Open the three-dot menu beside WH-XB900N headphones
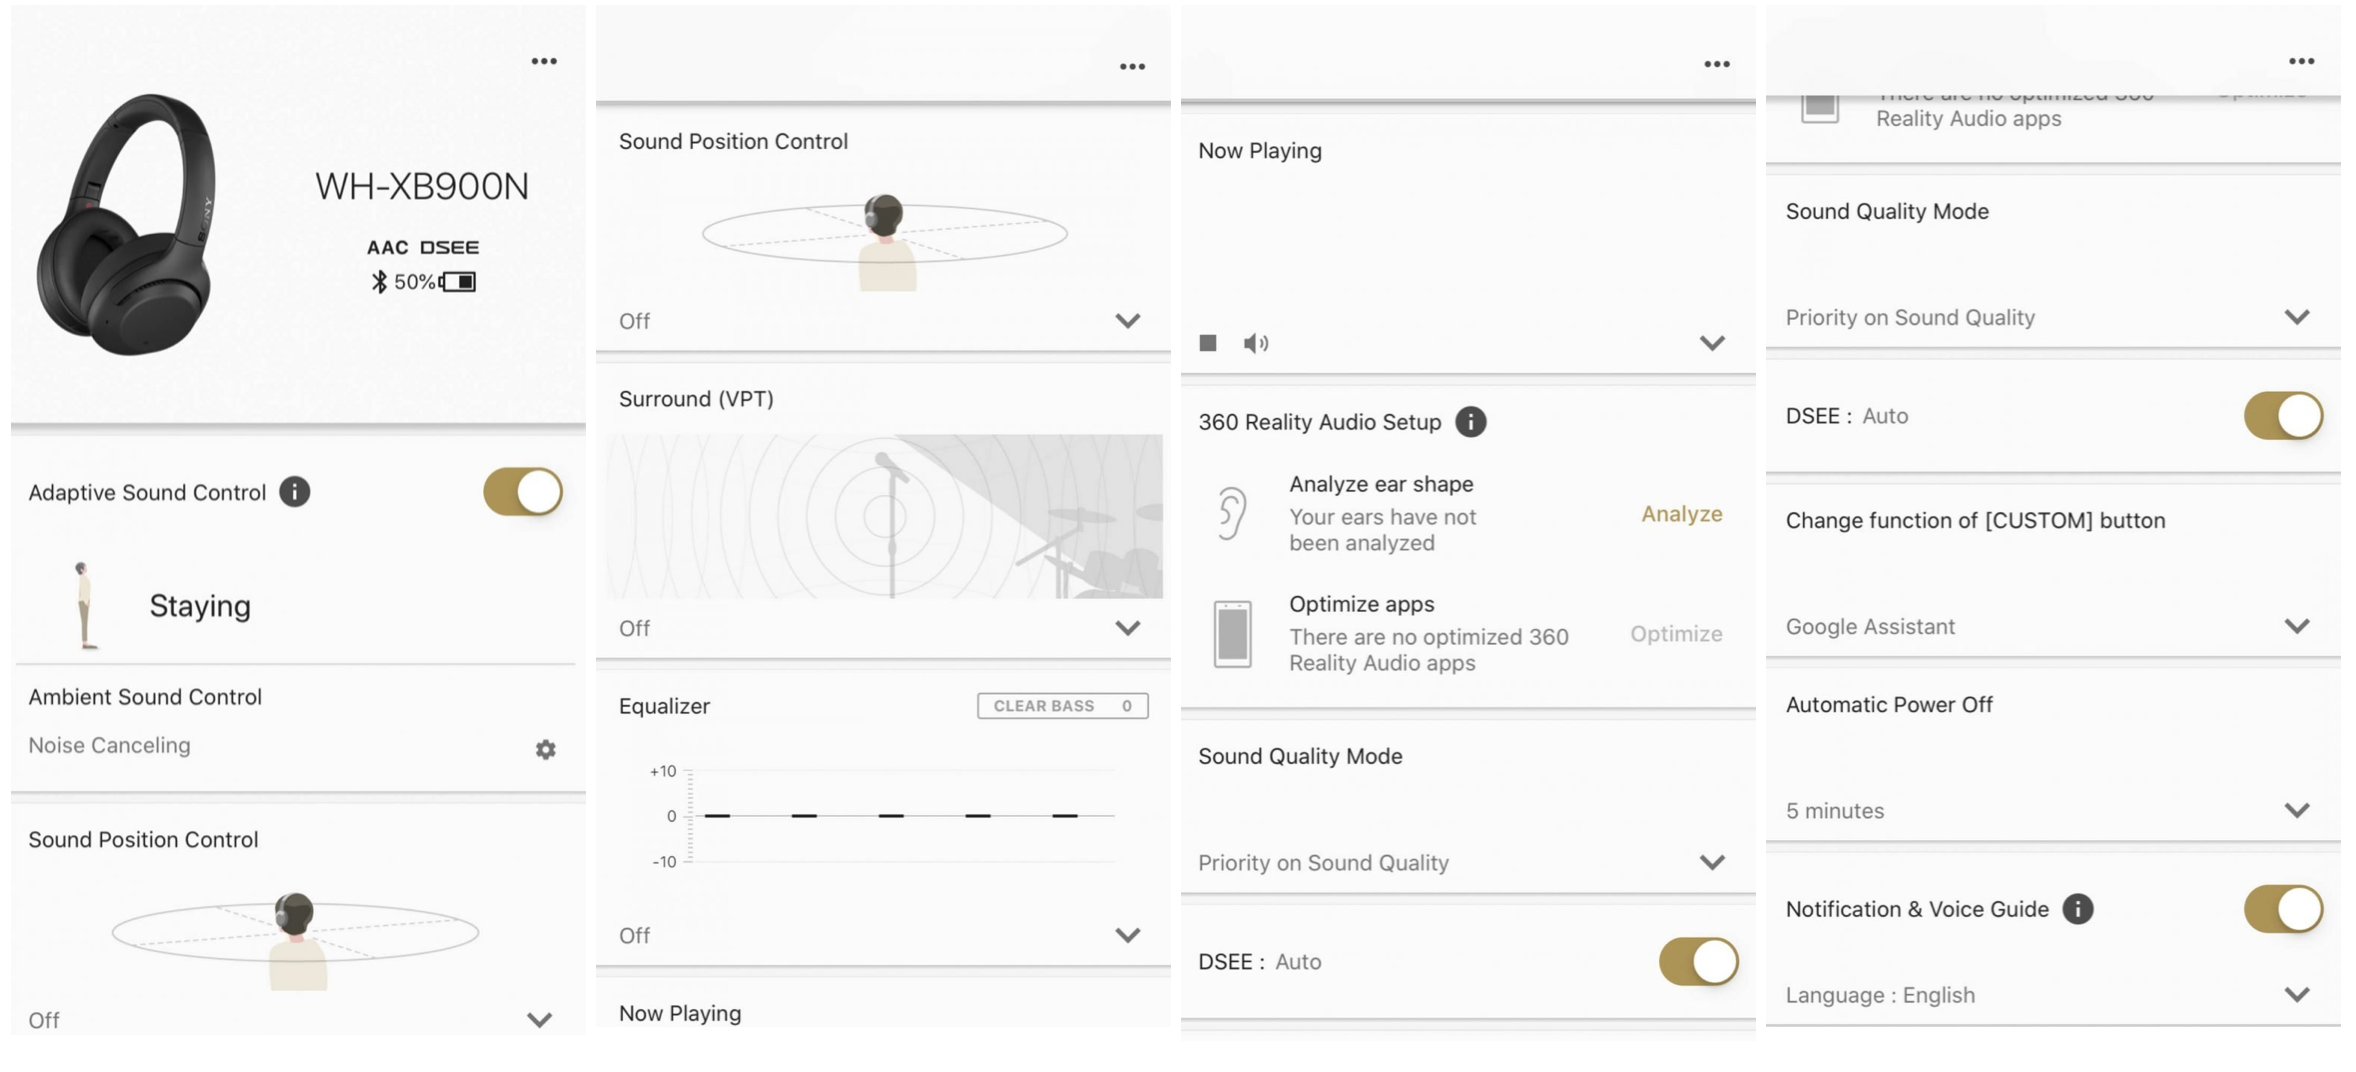2356x1072 pixels. tap(544, 61)
